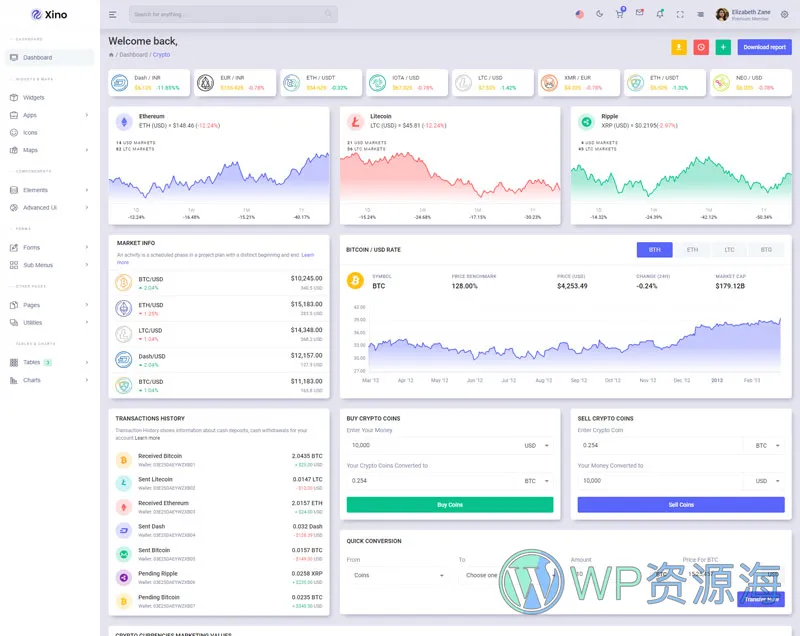Click the yellow download icon button
The height and width of the screenshot is (636, 800).
pyautogui.click(x=679, y=47)
